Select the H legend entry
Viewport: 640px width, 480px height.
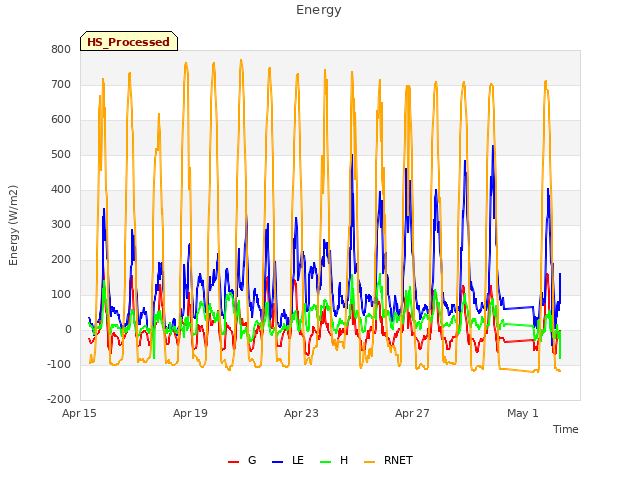coord(334,460)
